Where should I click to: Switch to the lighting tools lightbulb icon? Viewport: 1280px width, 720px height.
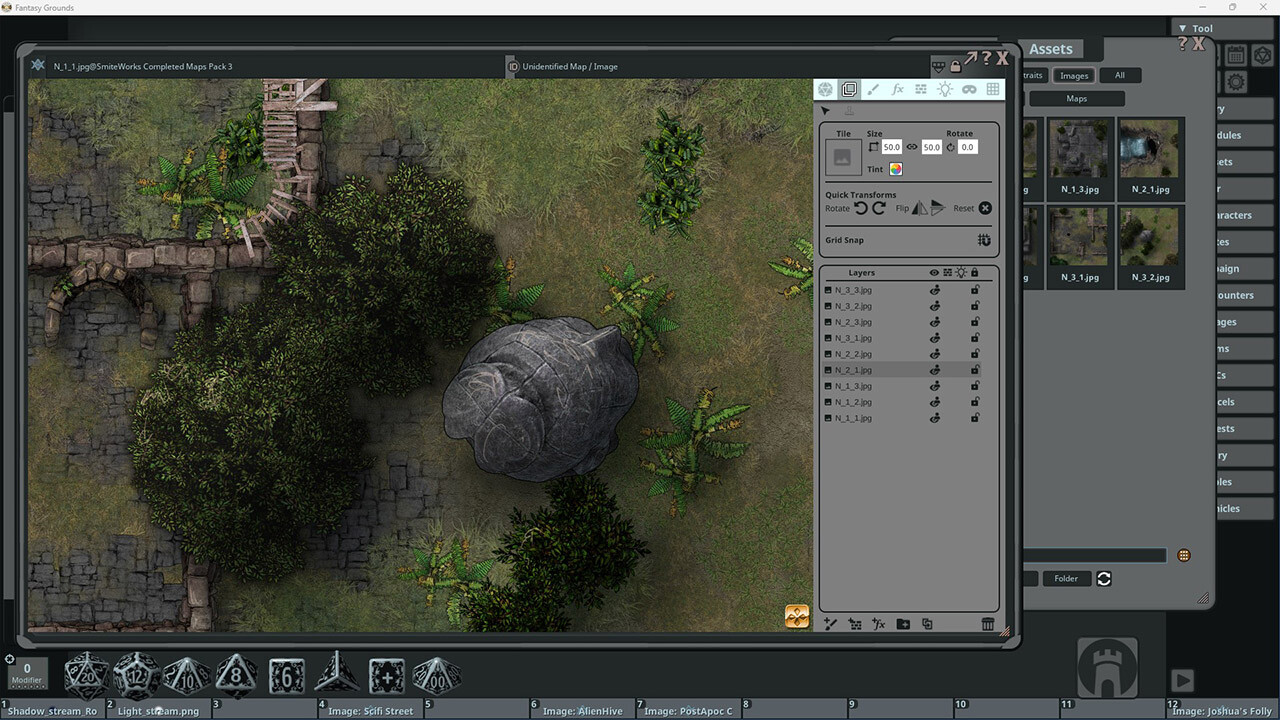coord(944,89)
